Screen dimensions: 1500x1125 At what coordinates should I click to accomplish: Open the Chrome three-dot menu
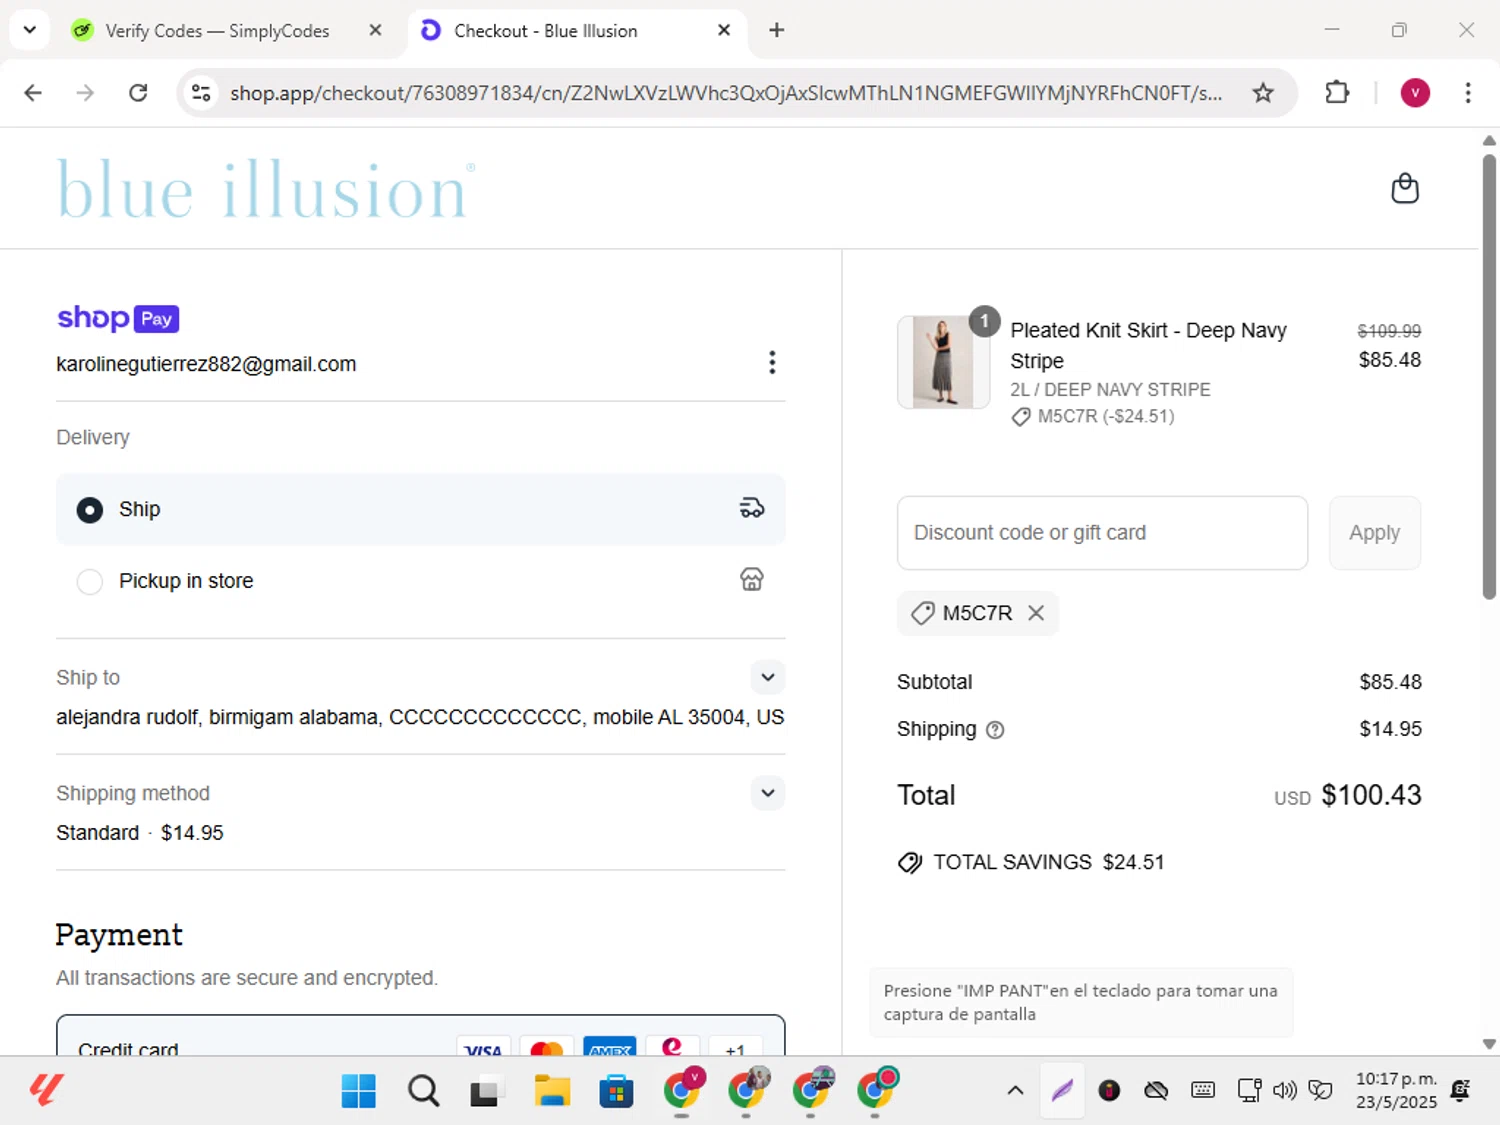1468,93
